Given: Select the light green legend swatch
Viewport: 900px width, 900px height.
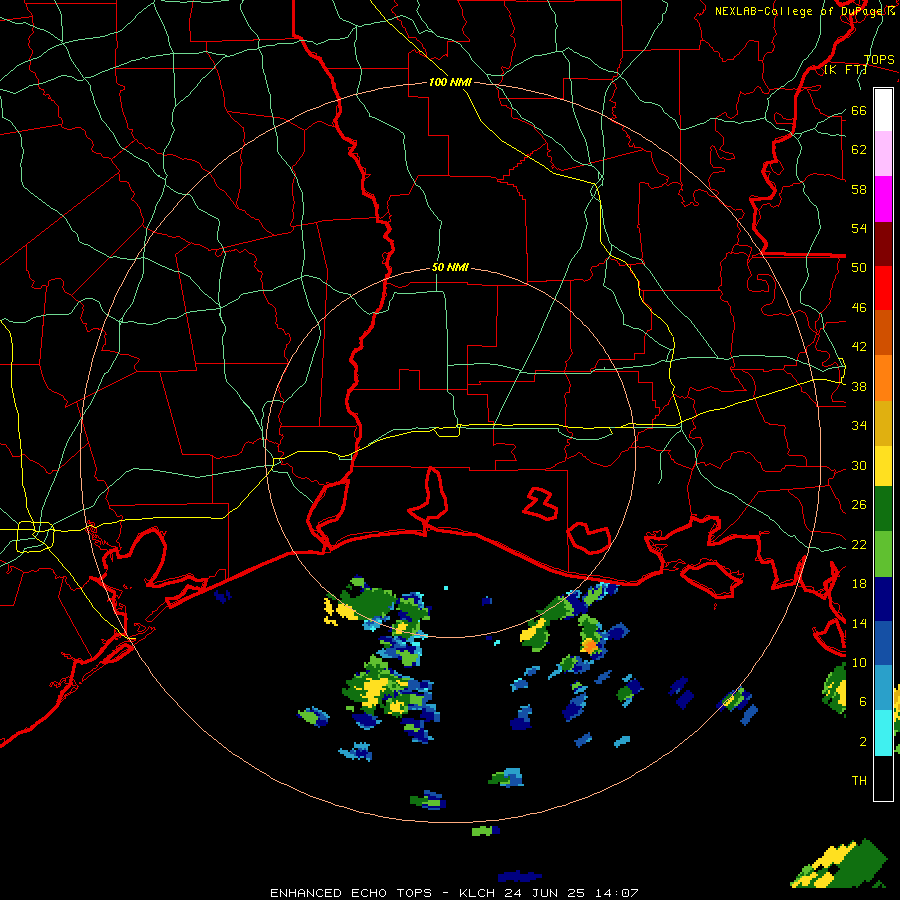Looking at the screenshot, I should (x=883, y=554).
